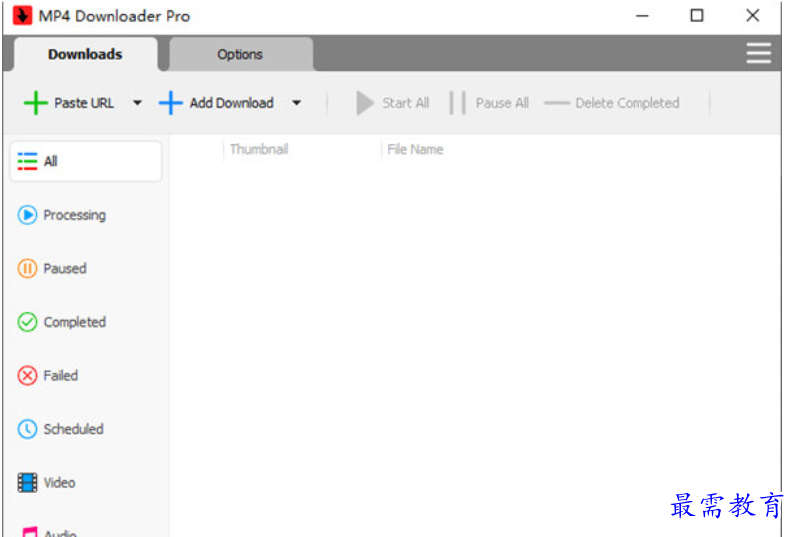The image size is (792, 537).
Task: Minimize the MP4 Downloader Pro window
Action: click(642, 16)
